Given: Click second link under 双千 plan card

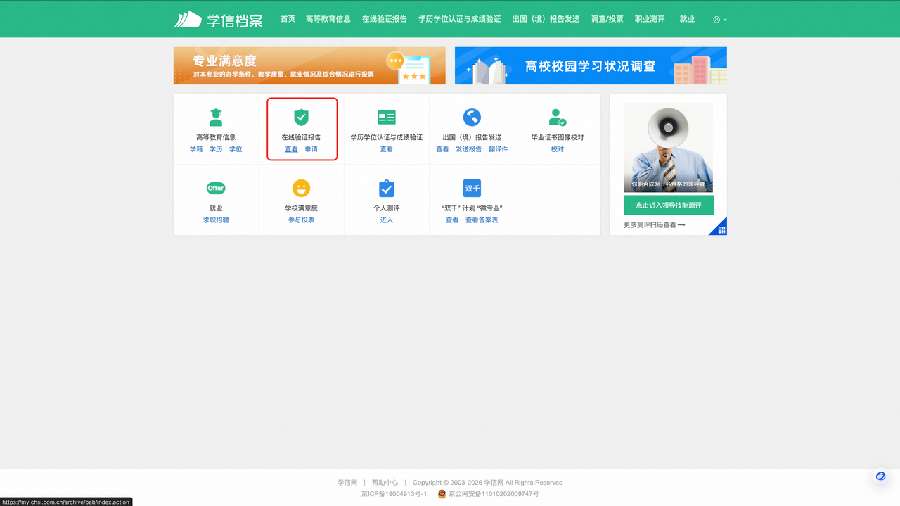Looking at the screenshot, I should pos(482,220).
